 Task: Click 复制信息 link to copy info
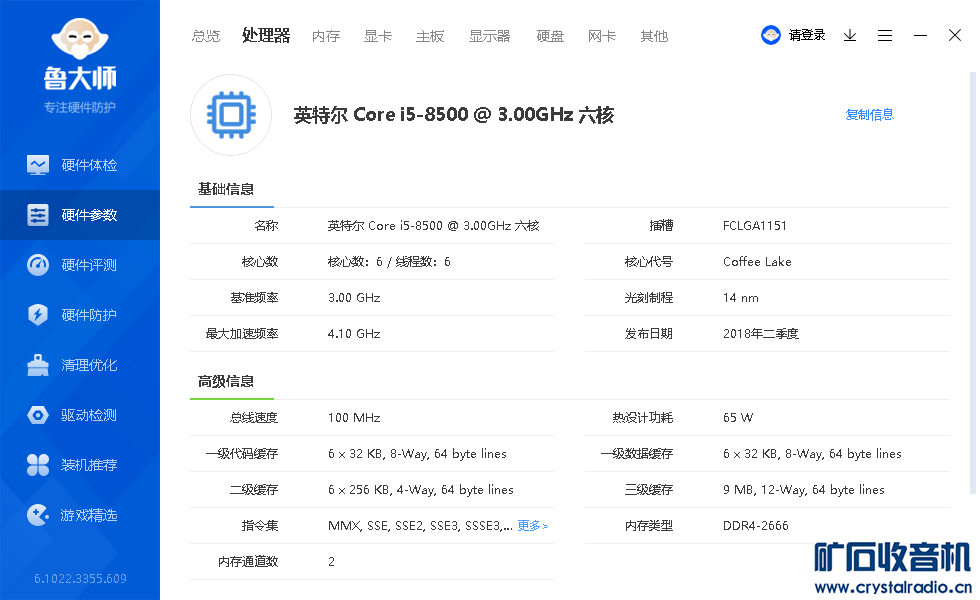point(869,115)
